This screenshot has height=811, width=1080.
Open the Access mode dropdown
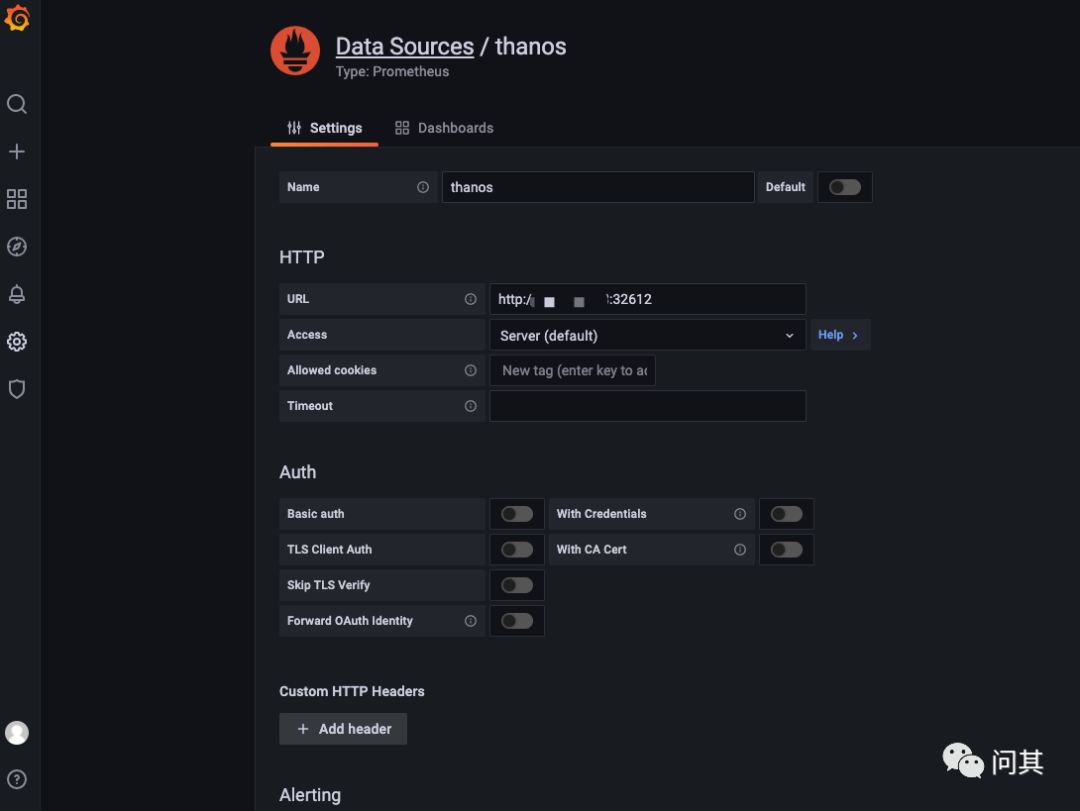[647, 335]
